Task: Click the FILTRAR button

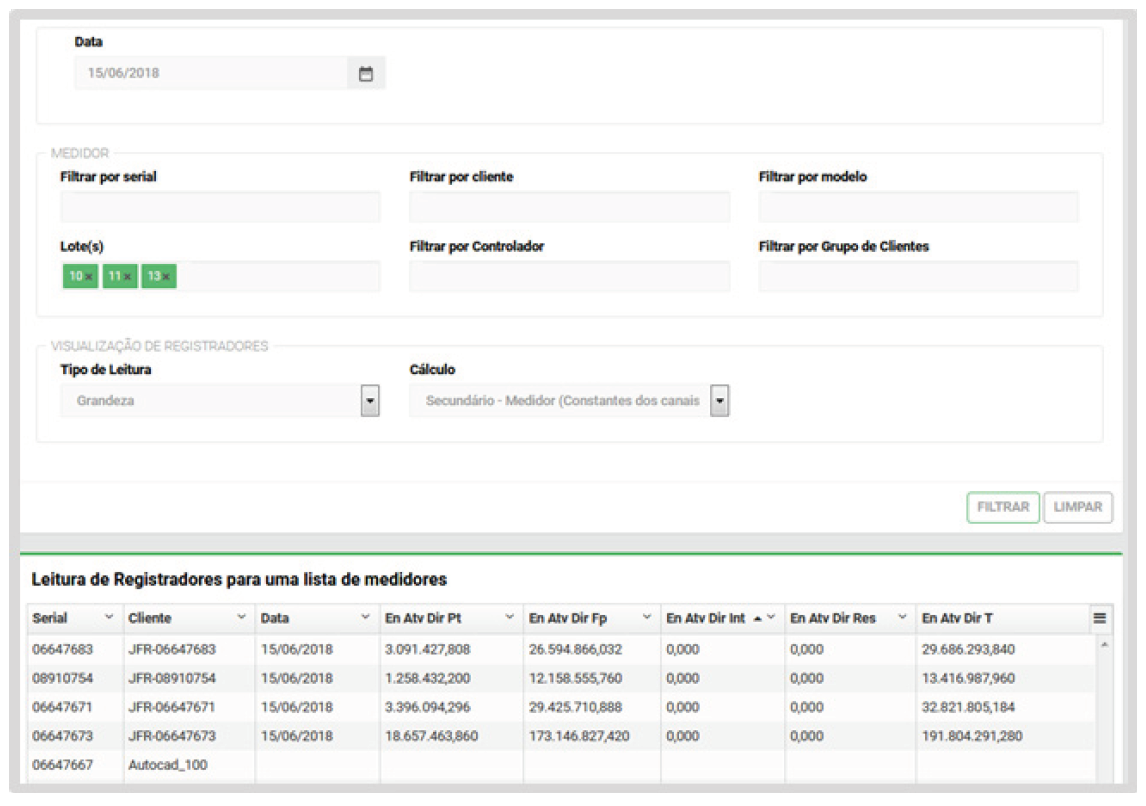Action: [x=1003, y=508]
